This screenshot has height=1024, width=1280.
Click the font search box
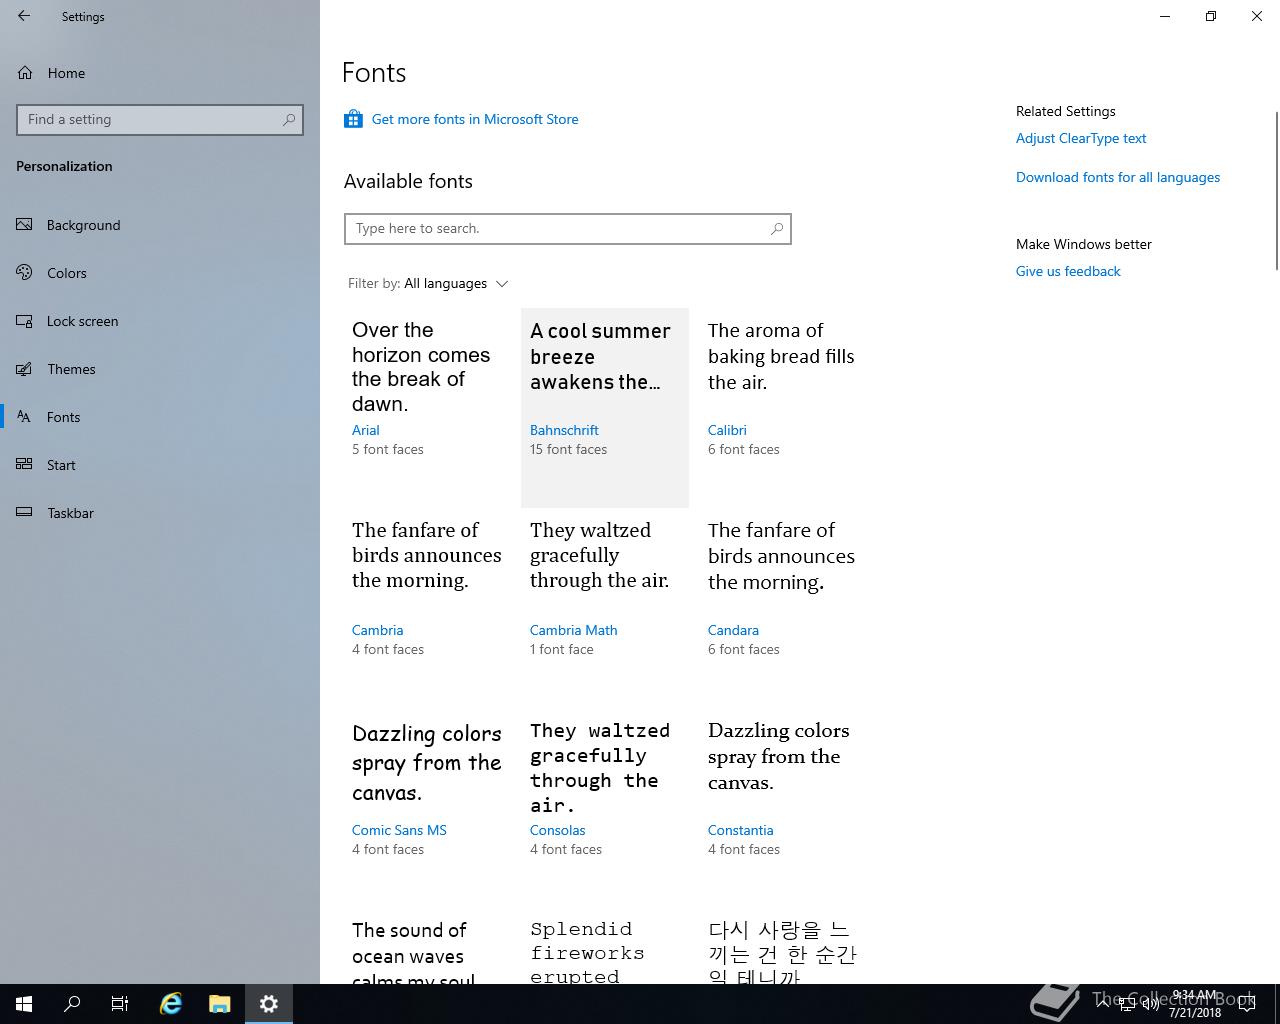click(568, 229)
